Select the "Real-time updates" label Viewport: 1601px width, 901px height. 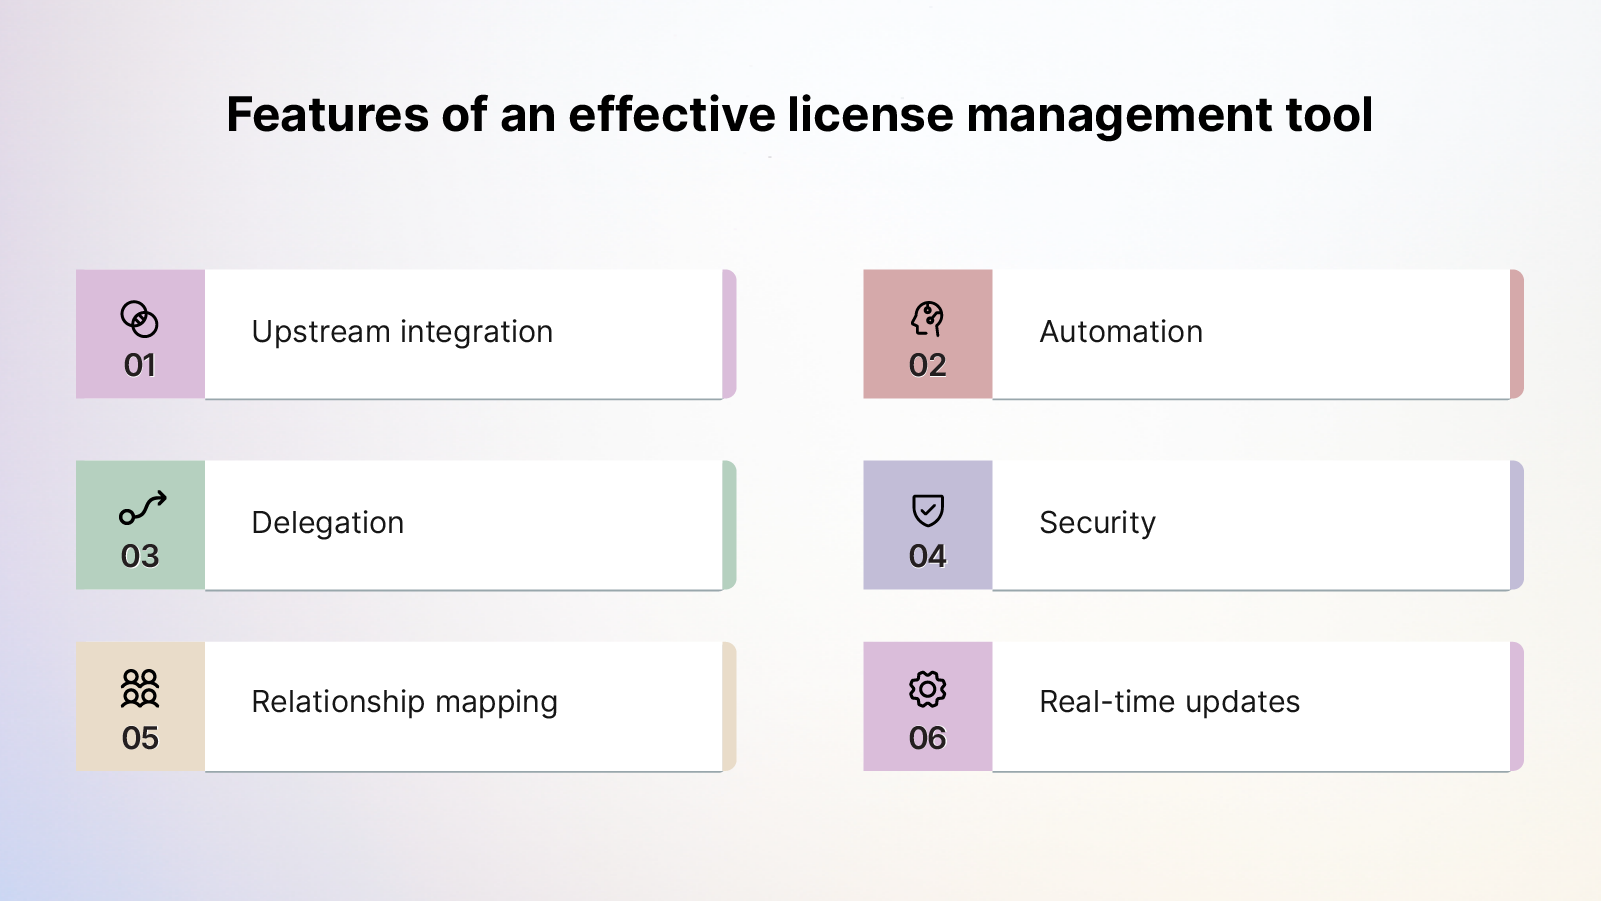[x=1170, y=702]
